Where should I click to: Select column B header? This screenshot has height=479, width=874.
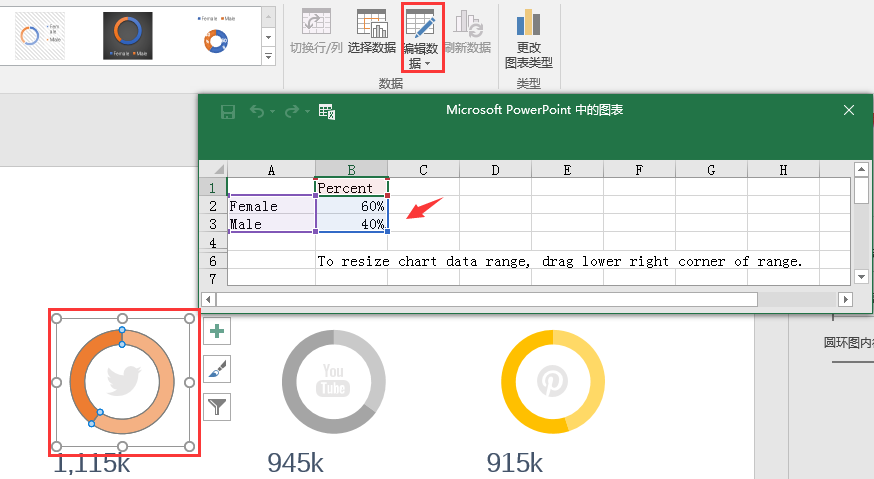point(352,170)
